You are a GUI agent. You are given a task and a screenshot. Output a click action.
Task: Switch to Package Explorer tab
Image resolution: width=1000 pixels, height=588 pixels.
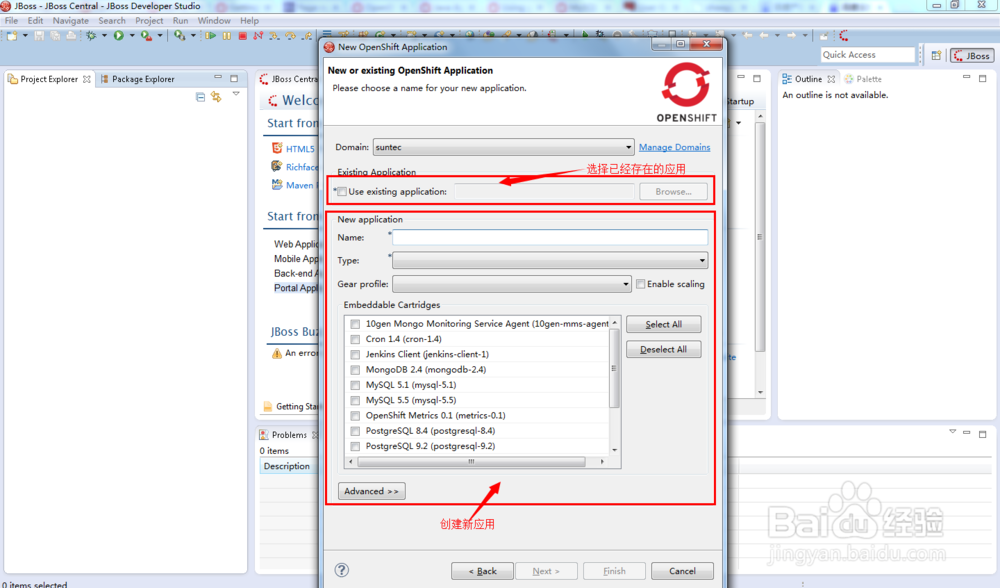(x=138, y=79)
